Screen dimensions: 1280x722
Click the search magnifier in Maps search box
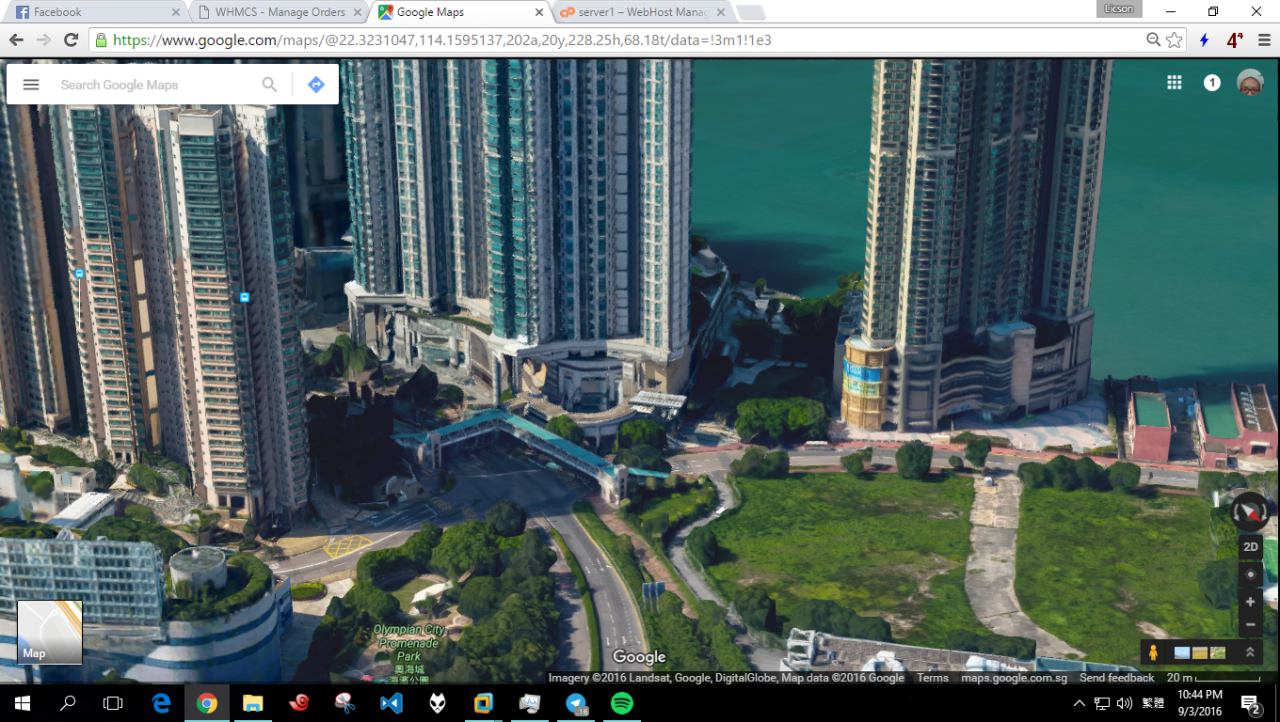pos(269,85)
